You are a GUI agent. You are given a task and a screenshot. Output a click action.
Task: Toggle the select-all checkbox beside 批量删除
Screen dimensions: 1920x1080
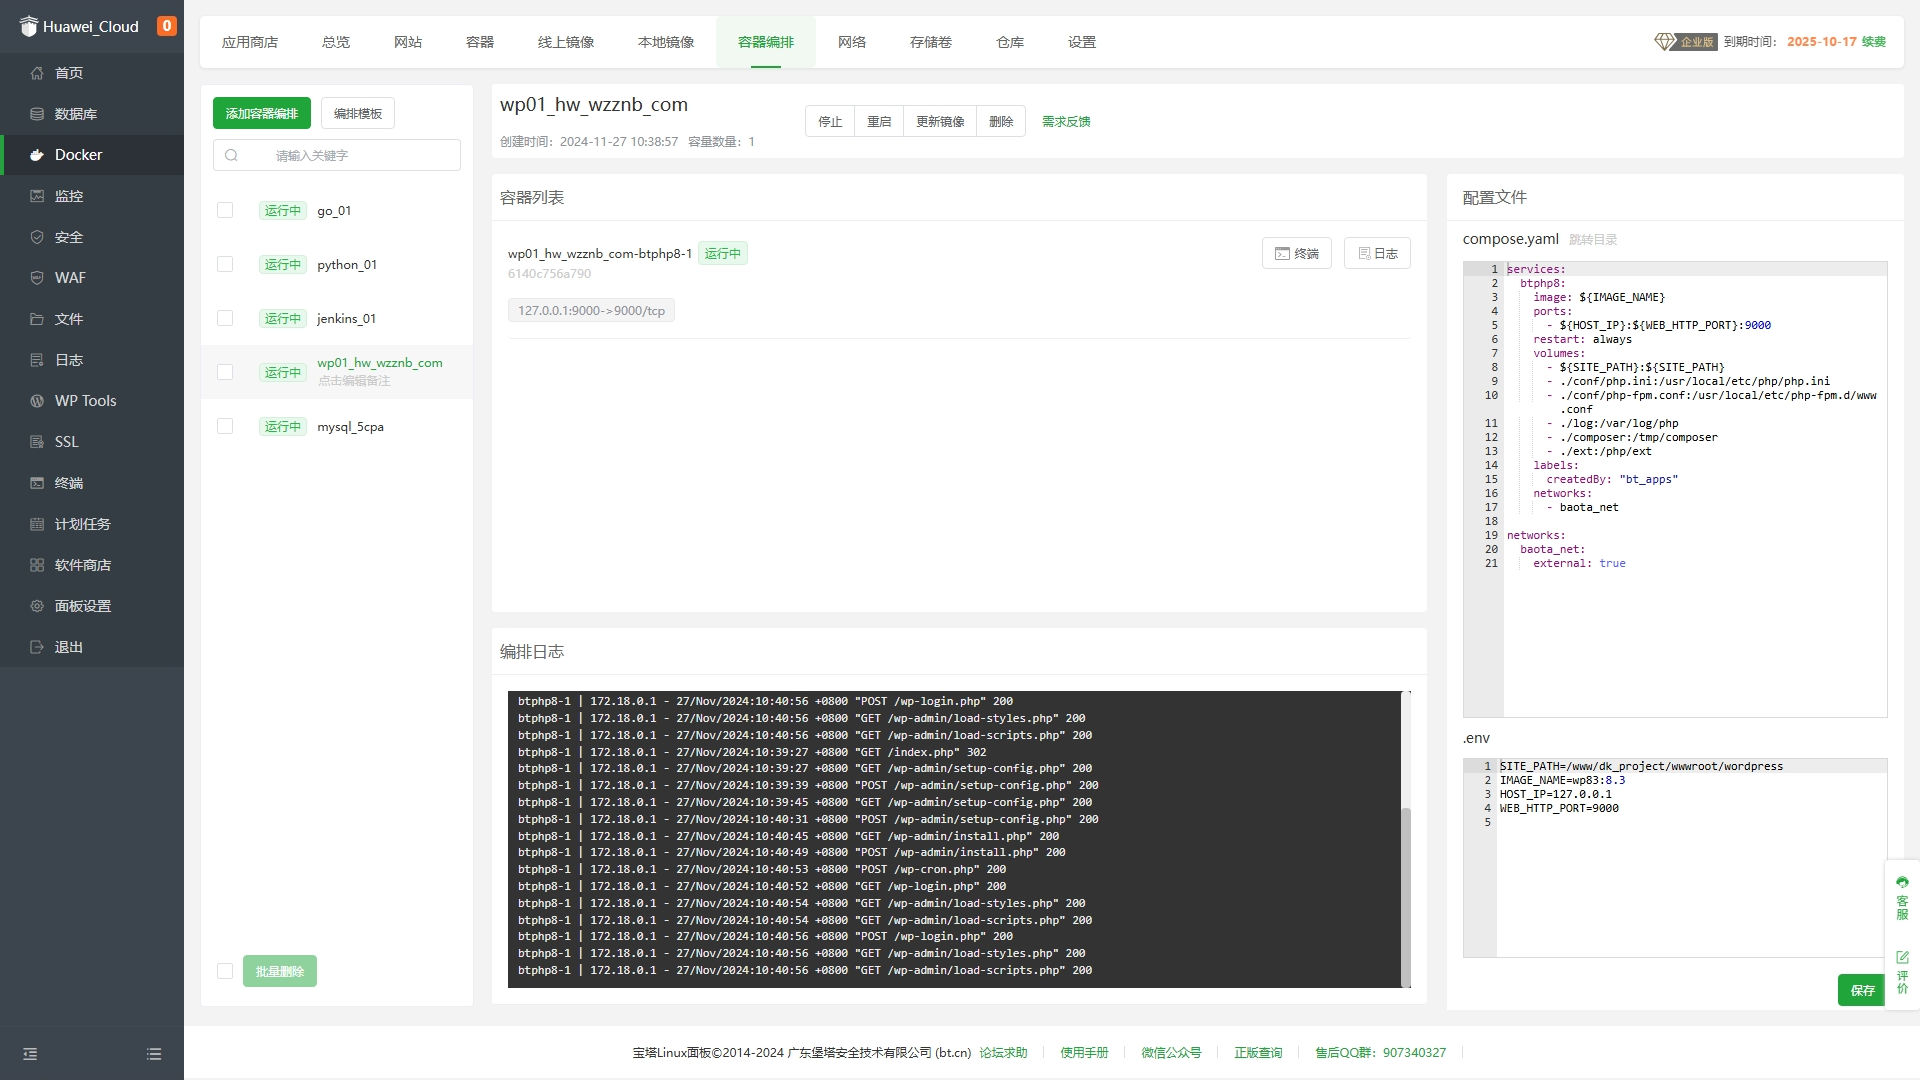pos(225,971)
